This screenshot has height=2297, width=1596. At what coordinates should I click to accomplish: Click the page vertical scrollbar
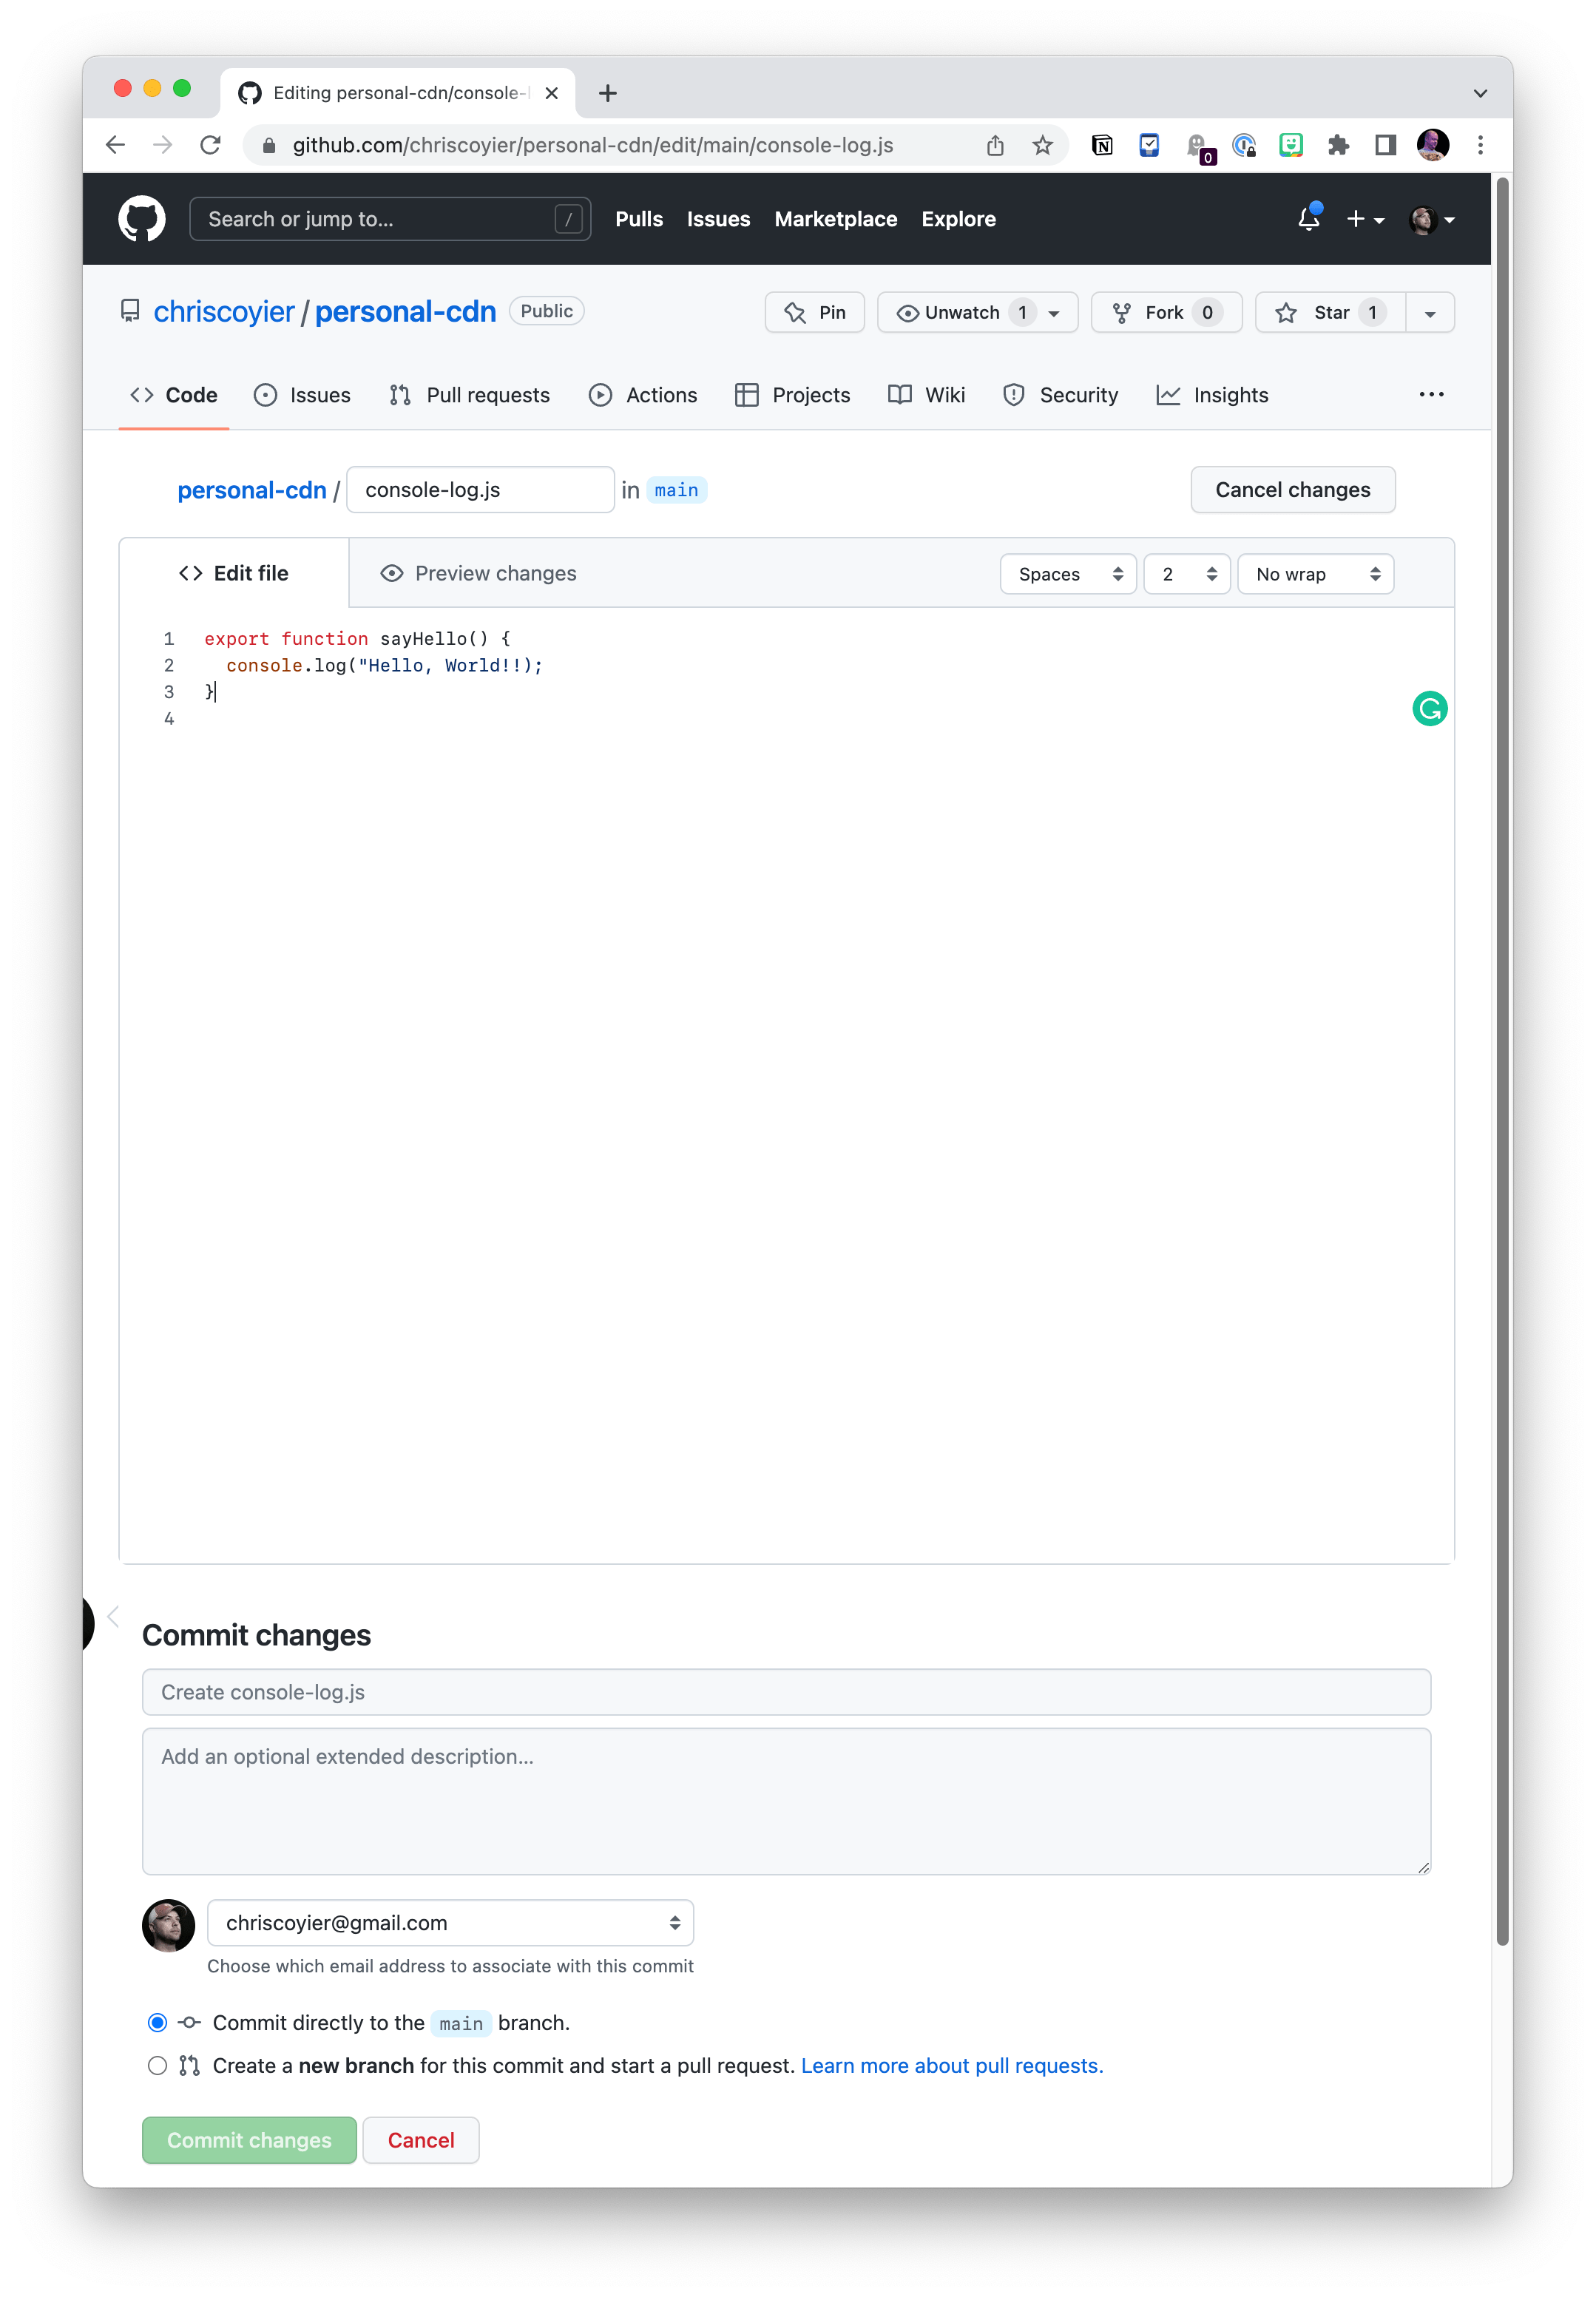tap(1501, 1060)
